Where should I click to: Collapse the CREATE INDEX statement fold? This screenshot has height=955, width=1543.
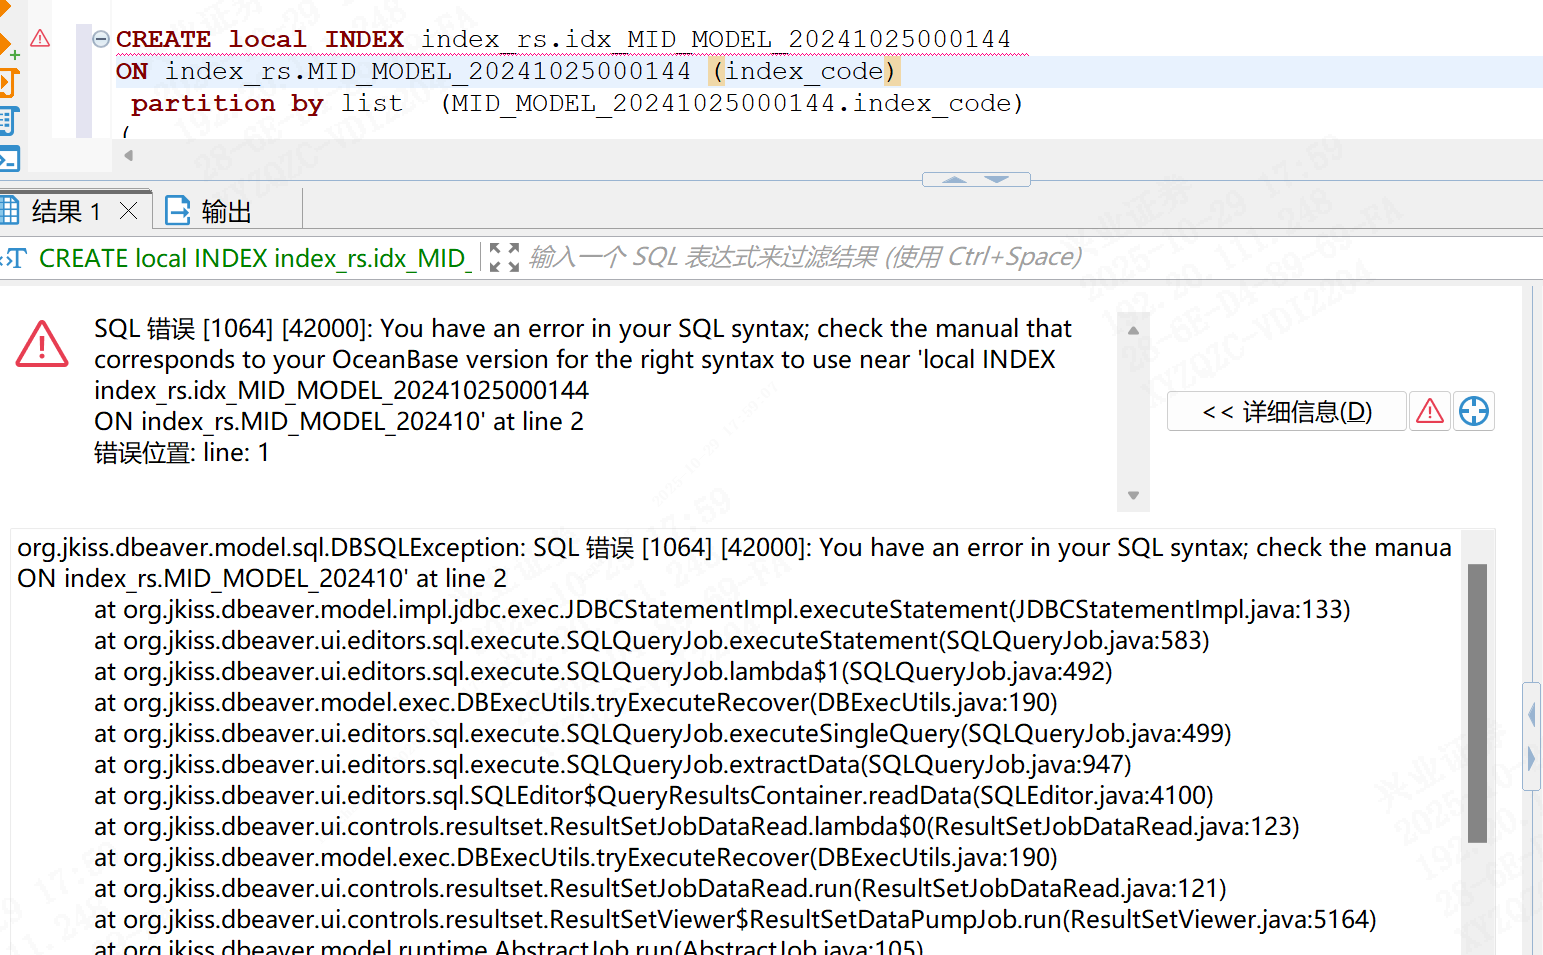point(101,39)
